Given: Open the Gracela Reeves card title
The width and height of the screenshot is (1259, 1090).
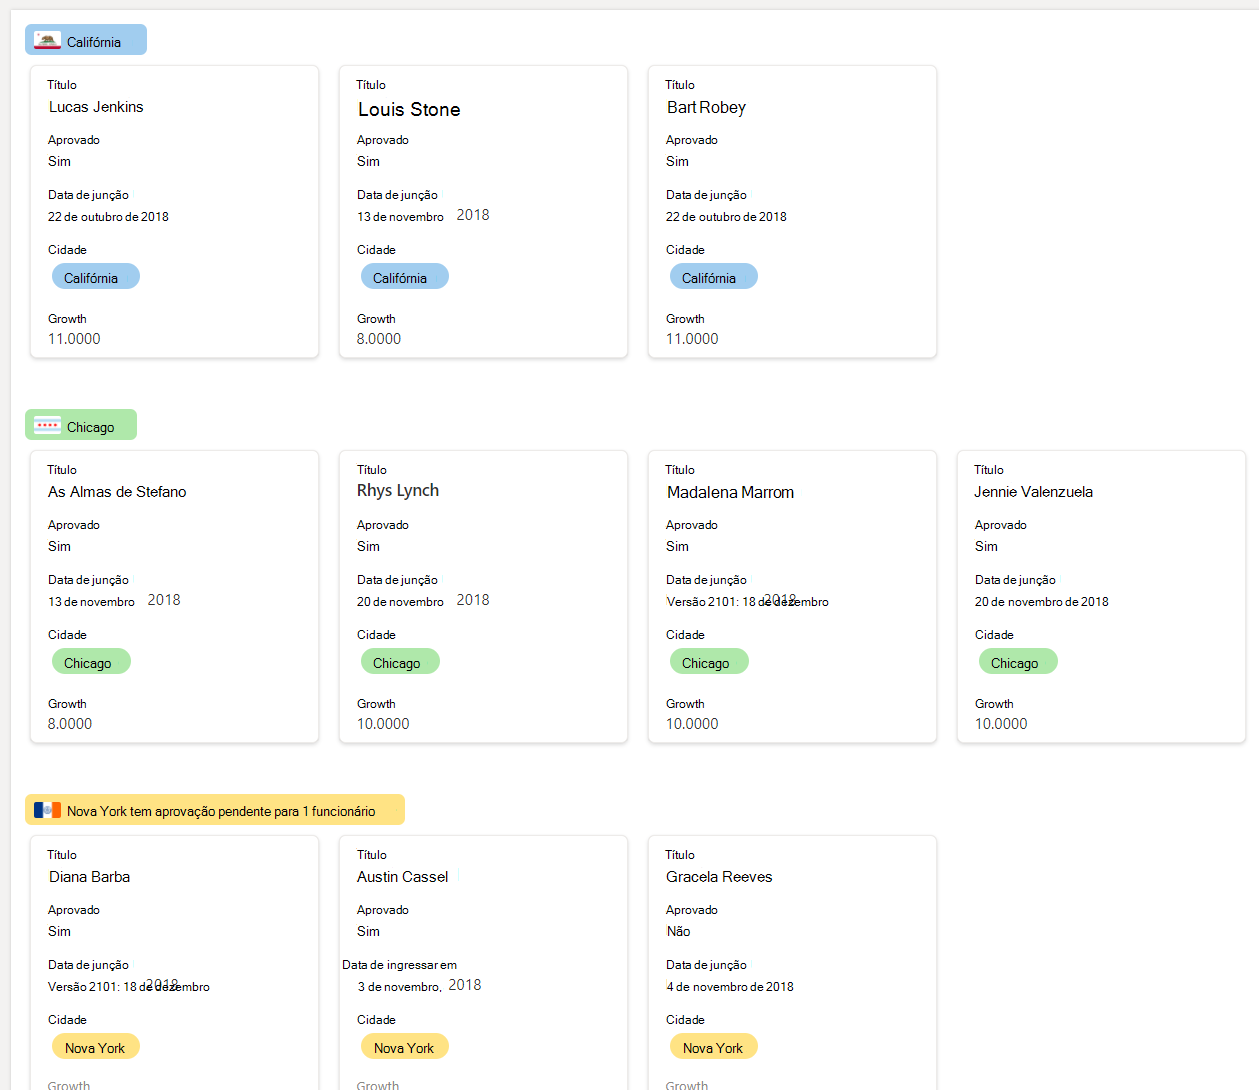Looking at the screenshot, I should point(719,877).
